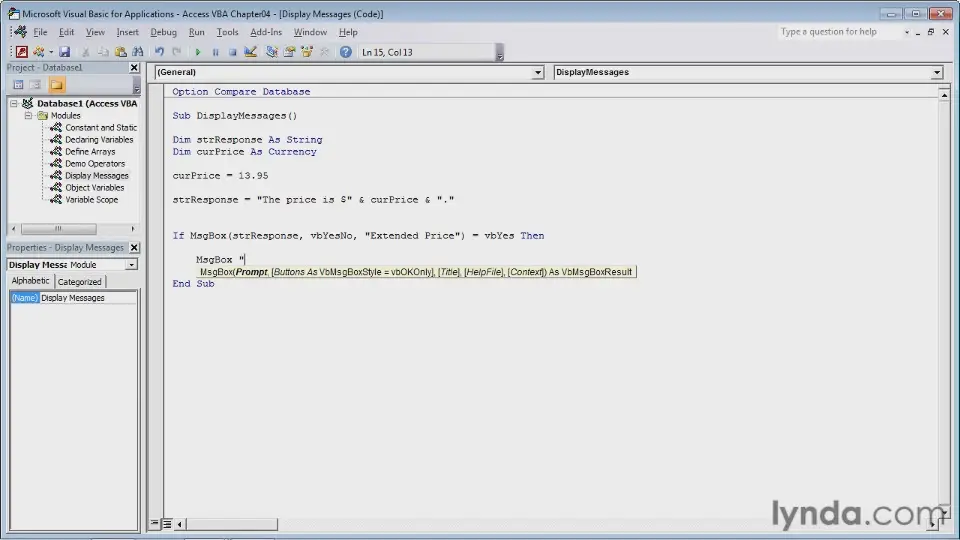Switch to the Alphabetic properties tab
This screenshot has height=540, width=960.
click(x=30, y=280)
